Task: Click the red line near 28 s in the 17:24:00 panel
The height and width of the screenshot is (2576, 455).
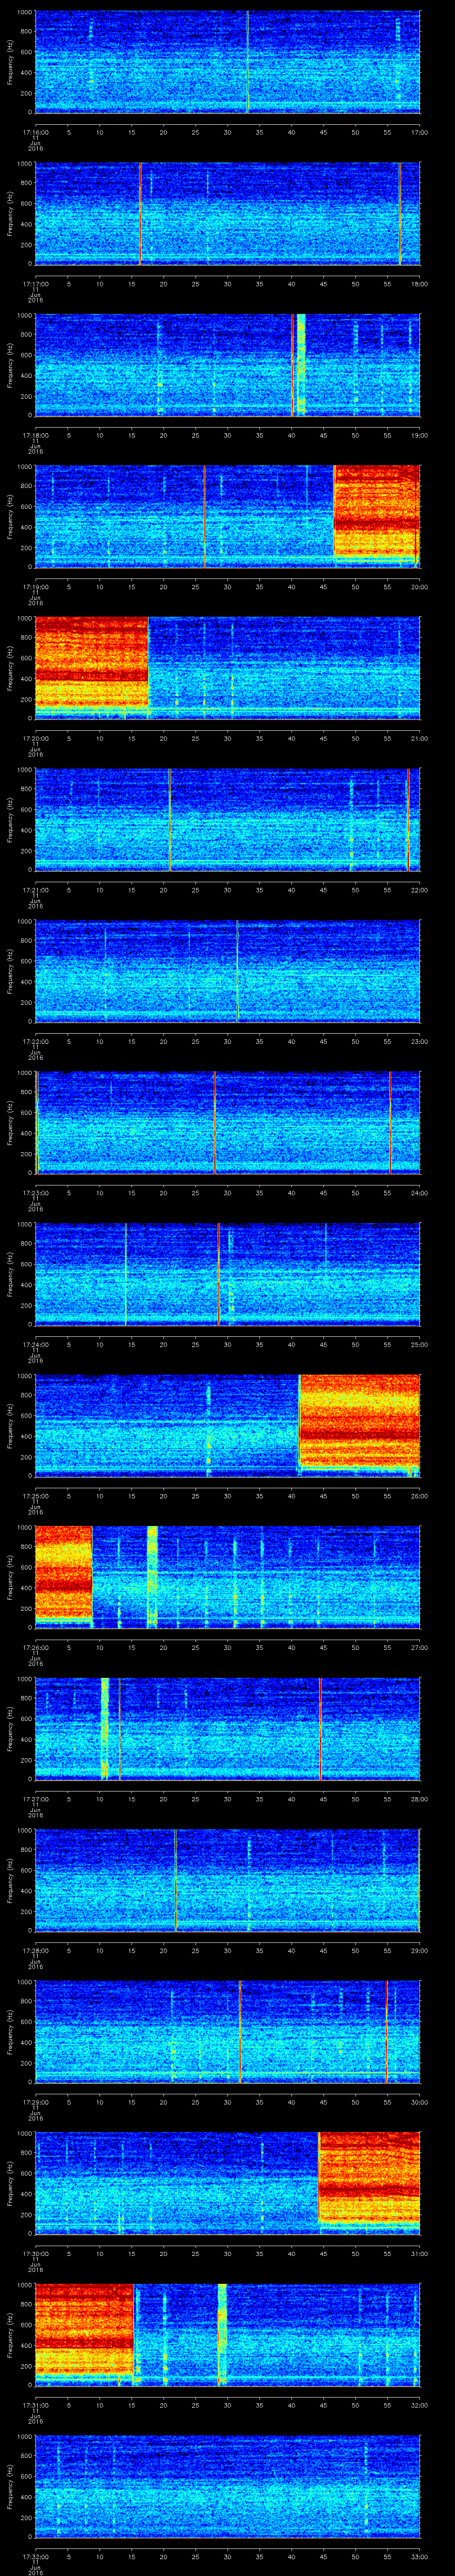Action: [218, 1273]
